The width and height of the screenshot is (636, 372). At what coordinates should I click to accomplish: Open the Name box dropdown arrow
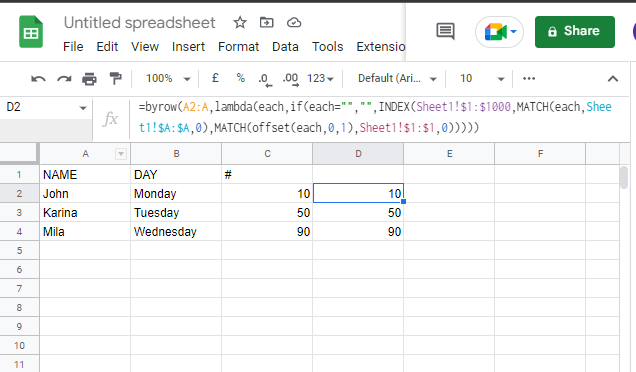click(83, 108)
